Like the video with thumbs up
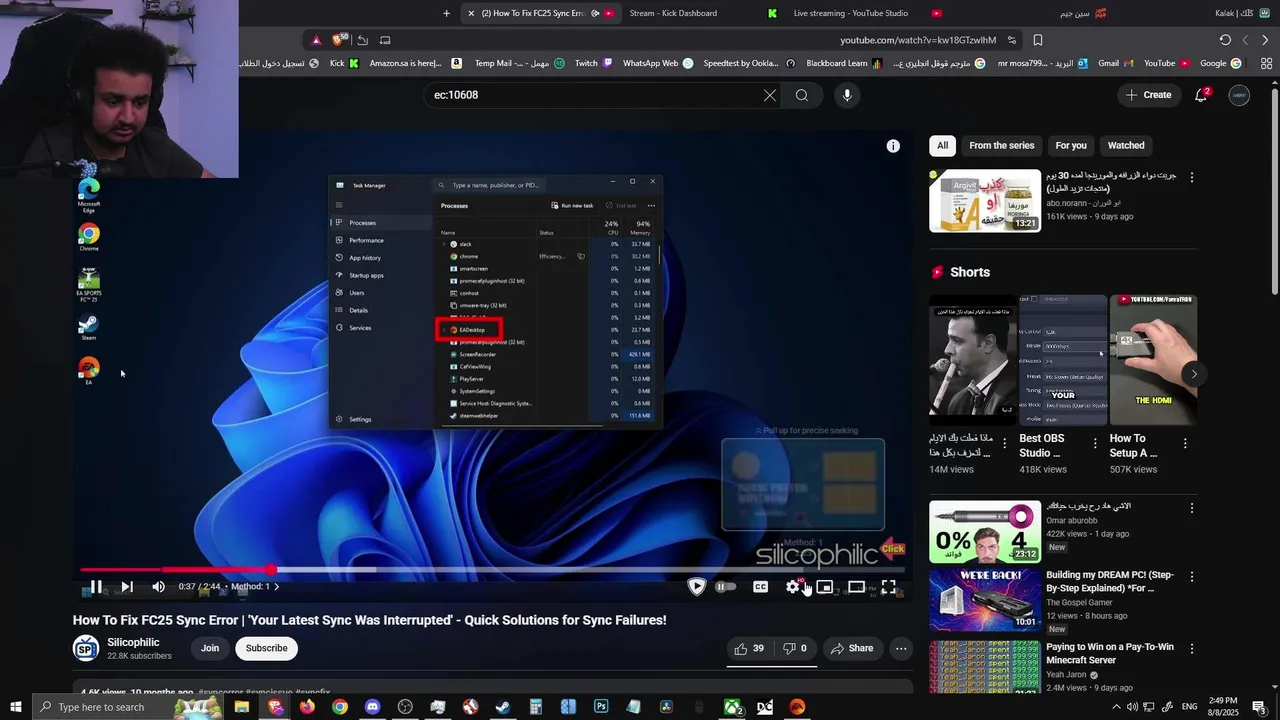 [749, 648]
